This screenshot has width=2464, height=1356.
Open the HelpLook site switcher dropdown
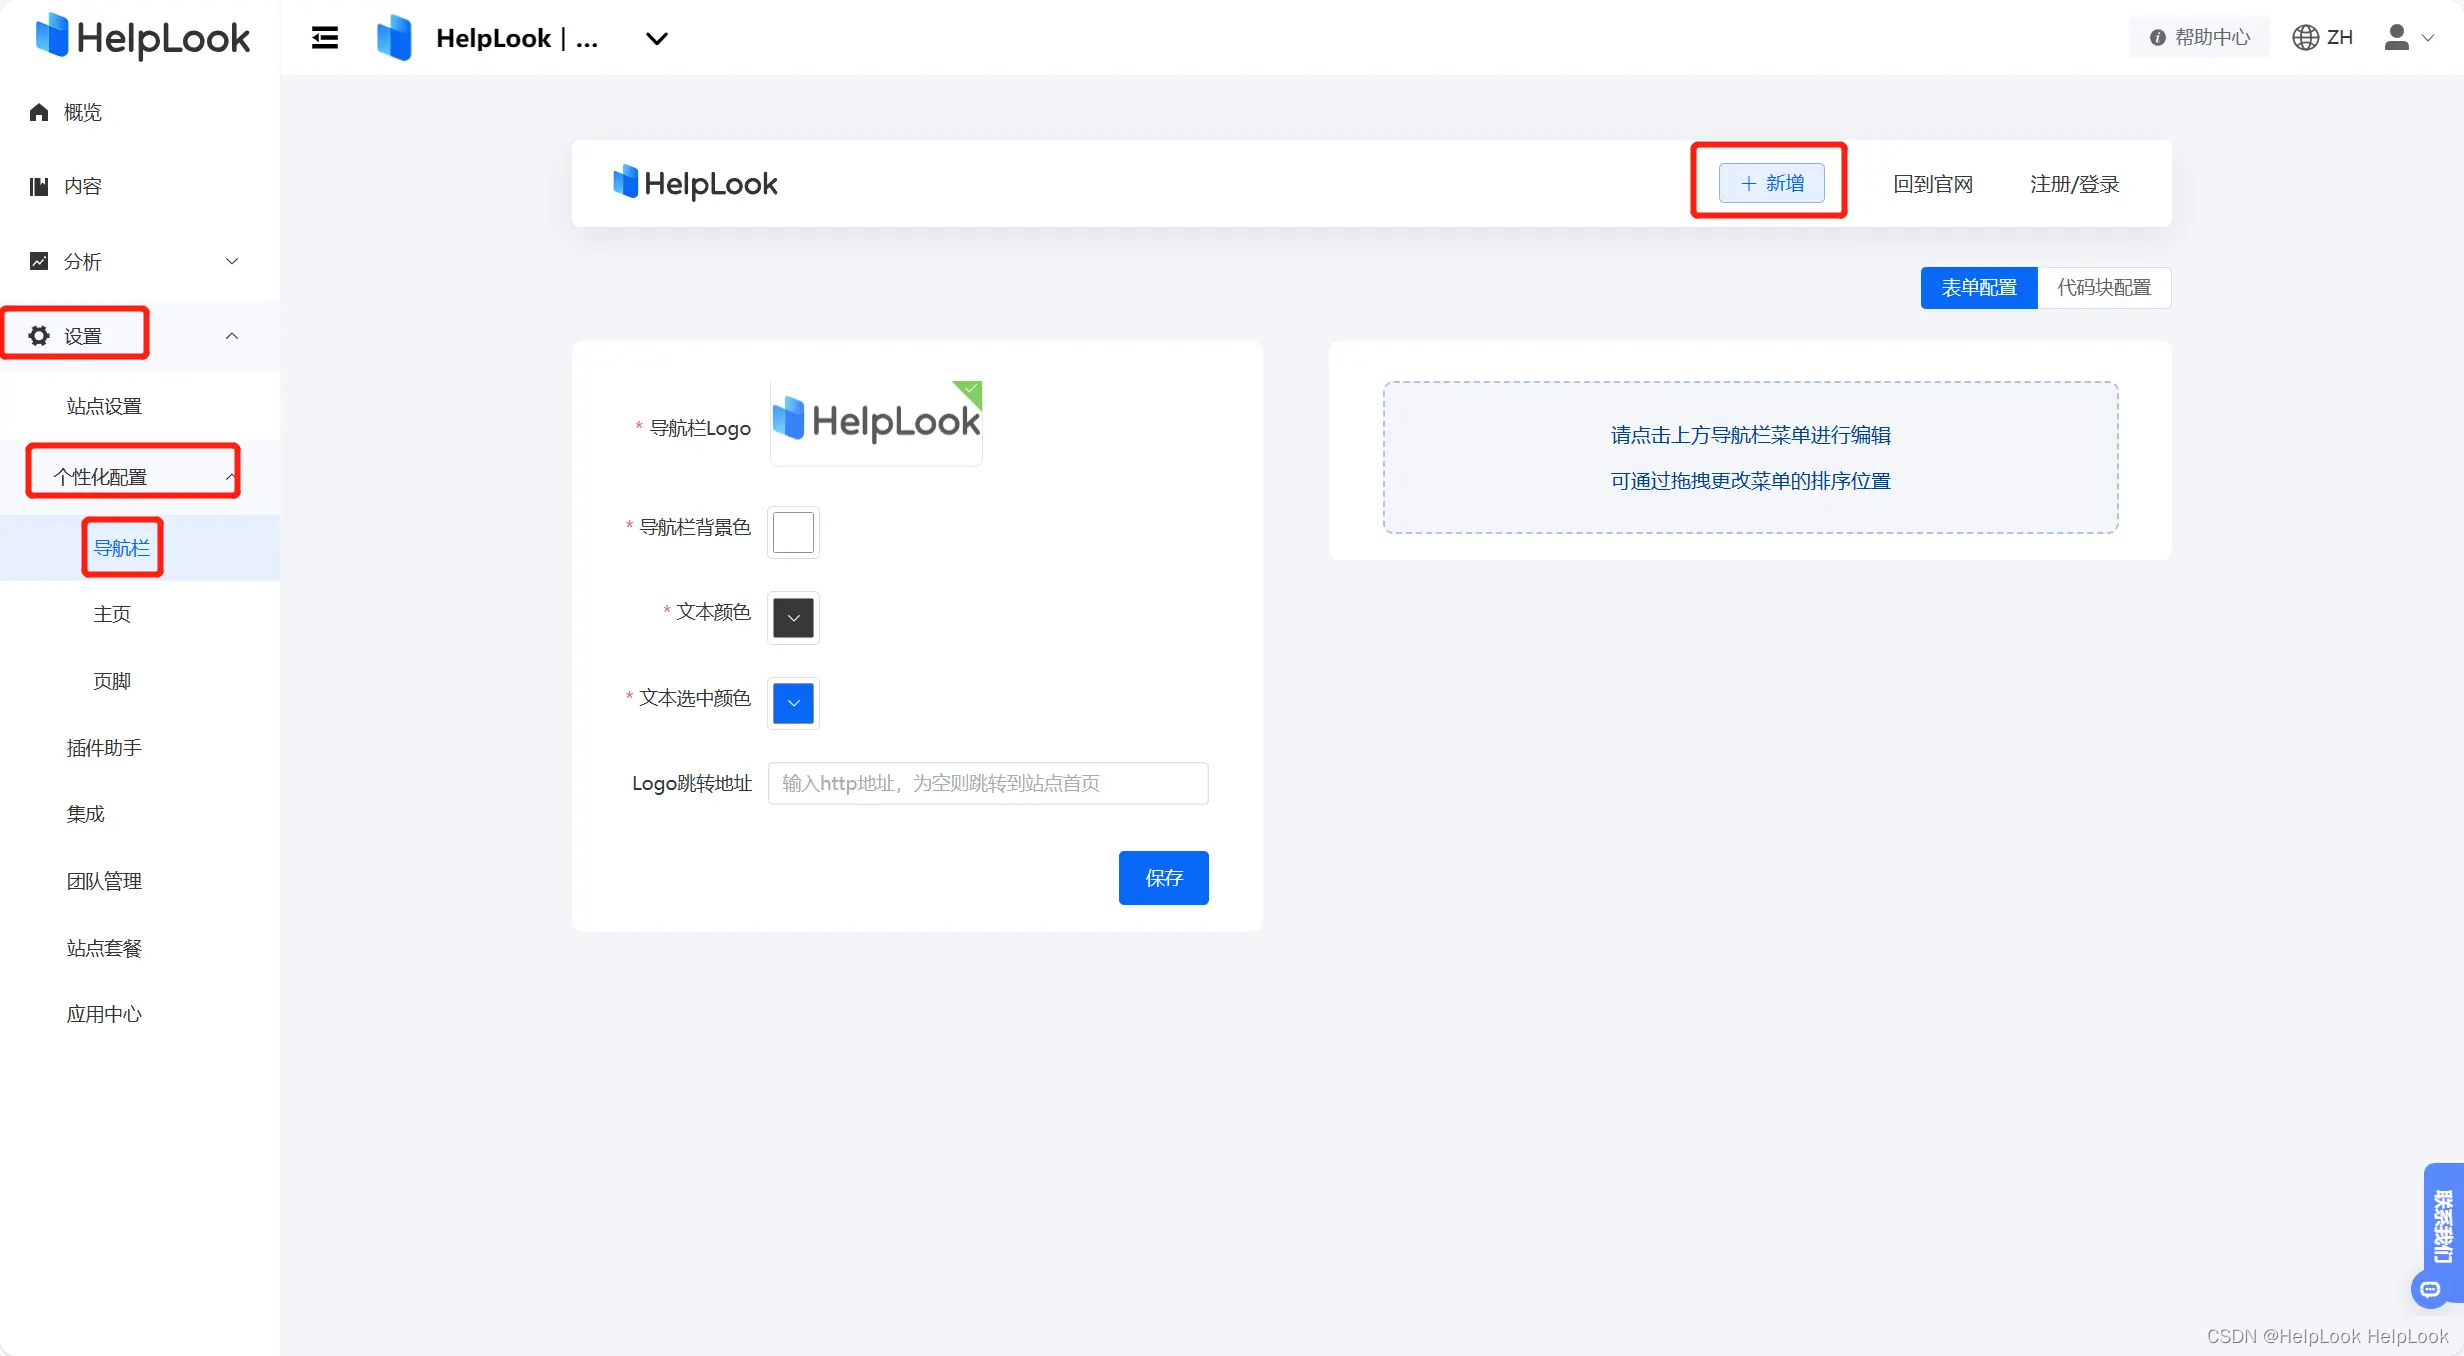coord(656,38)
